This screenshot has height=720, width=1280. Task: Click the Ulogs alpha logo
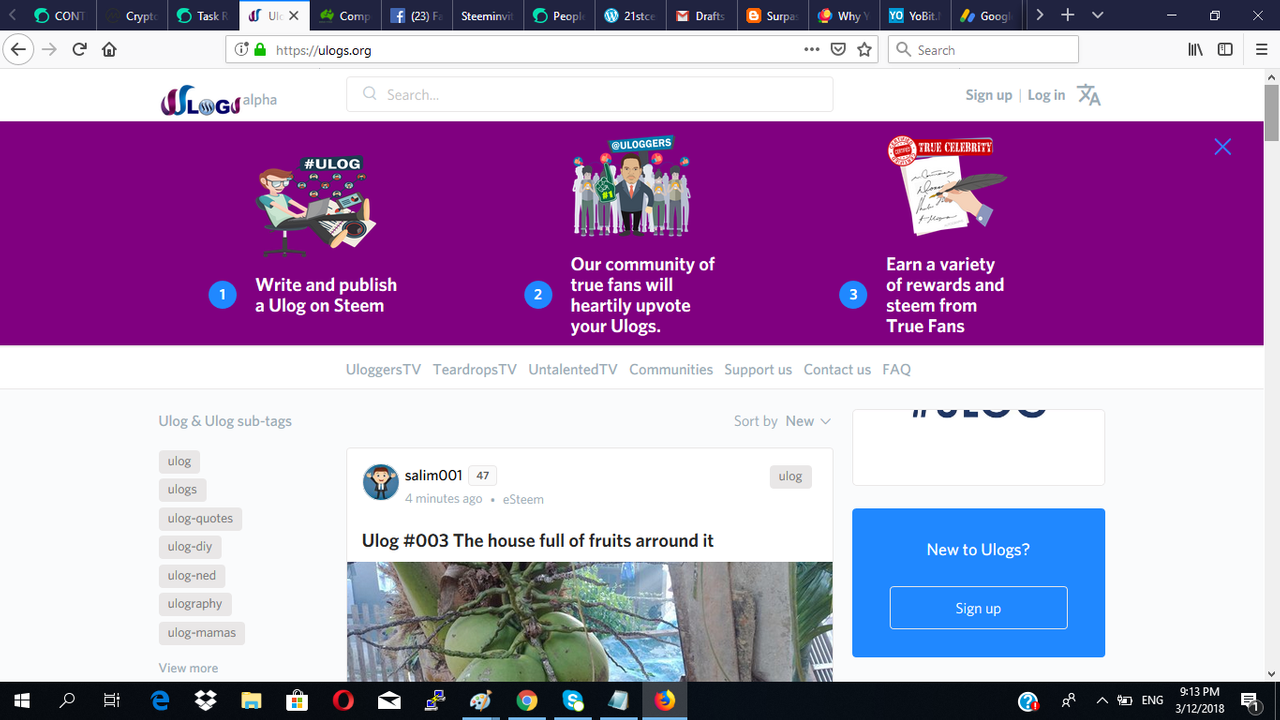218,100
